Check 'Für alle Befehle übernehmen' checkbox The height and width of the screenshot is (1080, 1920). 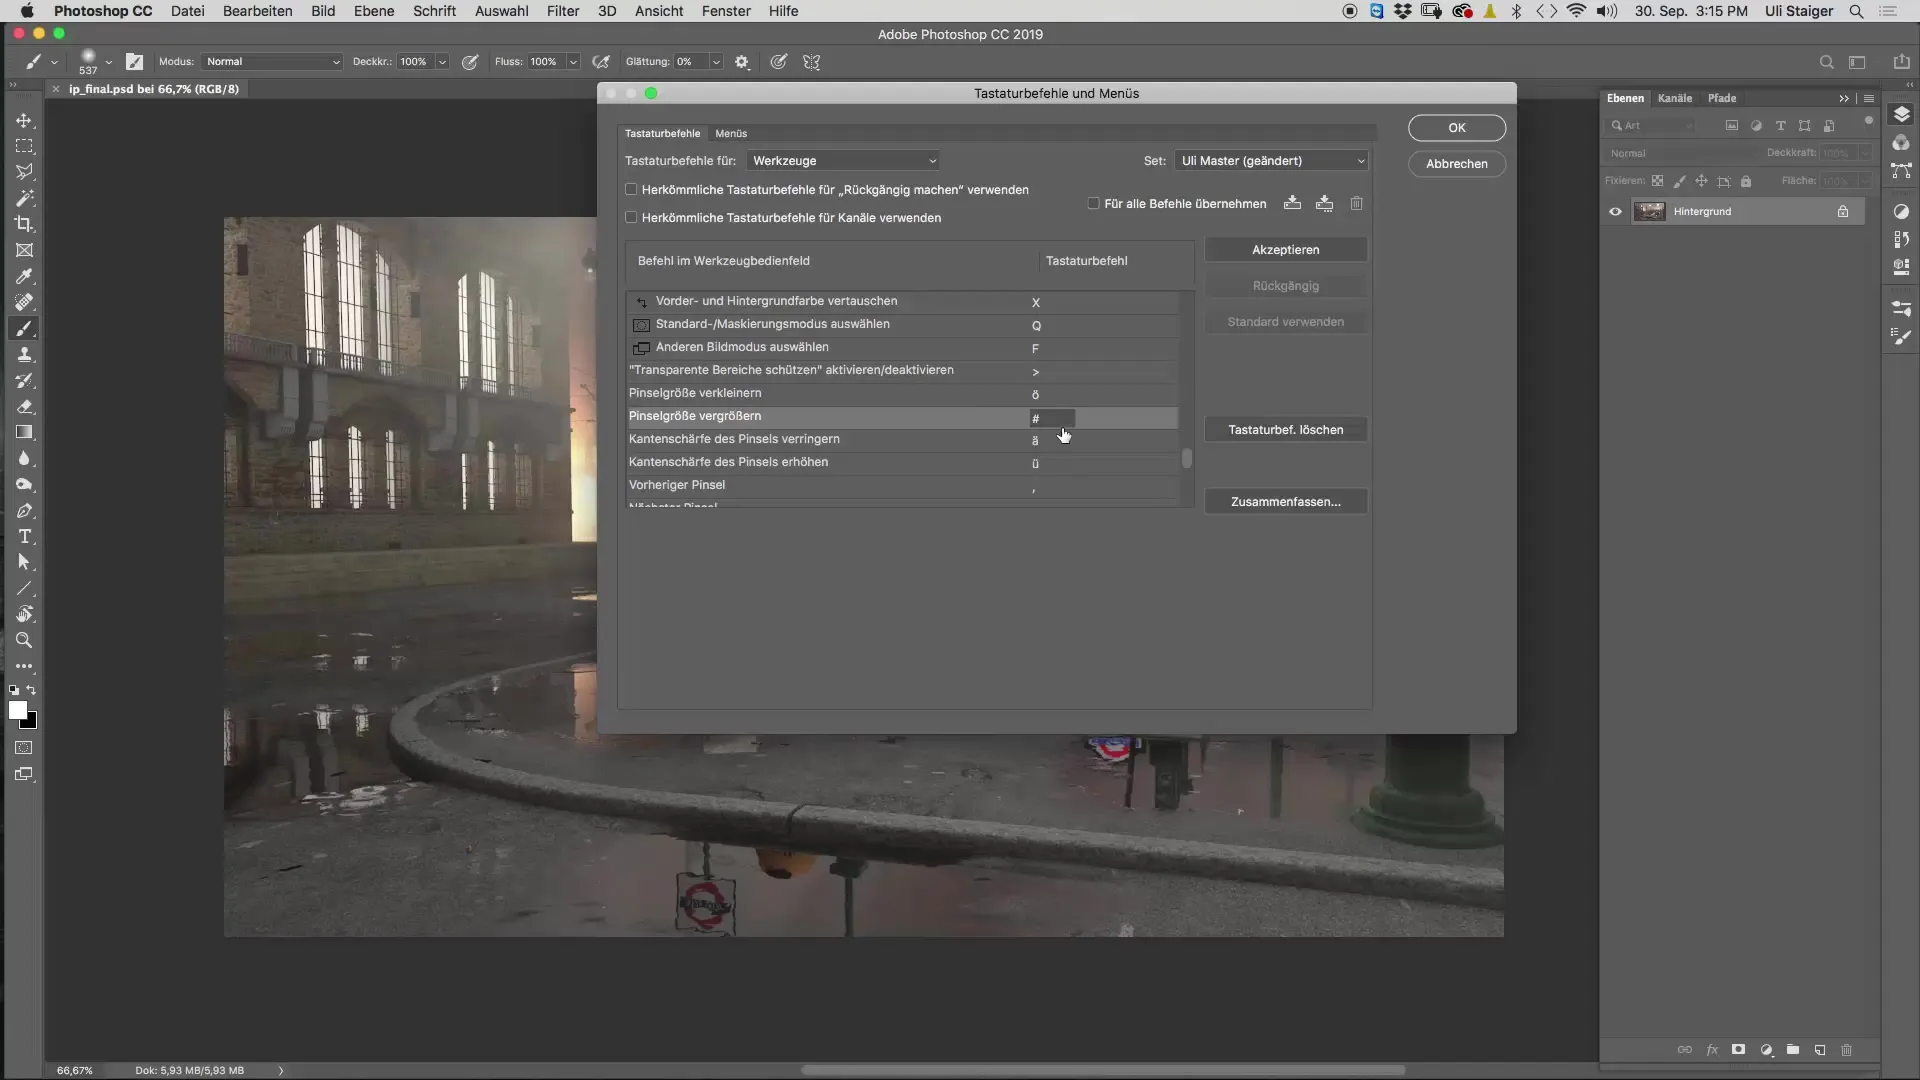coord(1093,203)
